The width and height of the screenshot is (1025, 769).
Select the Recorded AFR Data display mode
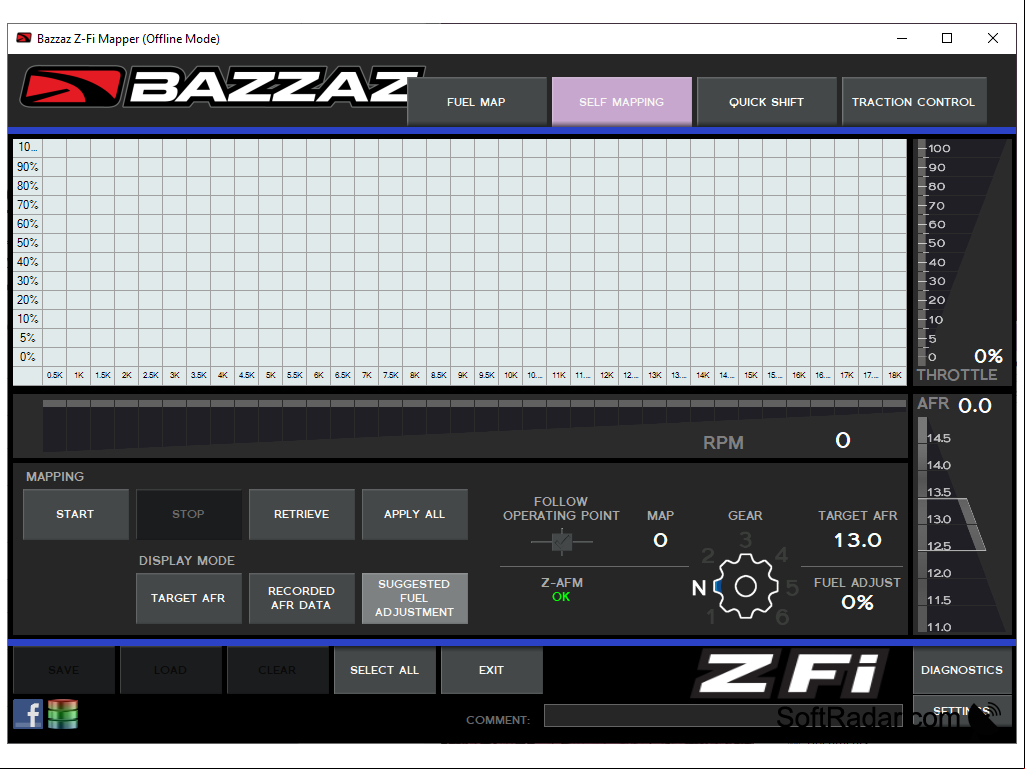[301, 598]
